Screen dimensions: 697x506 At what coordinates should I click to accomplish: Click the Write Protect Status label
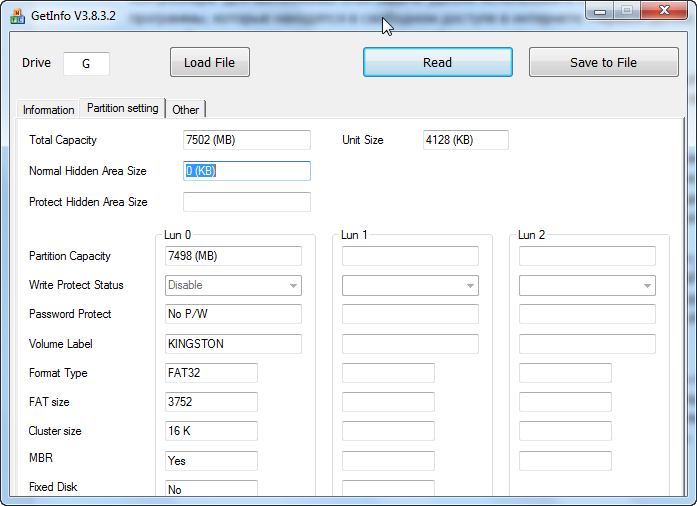point(76,285)
